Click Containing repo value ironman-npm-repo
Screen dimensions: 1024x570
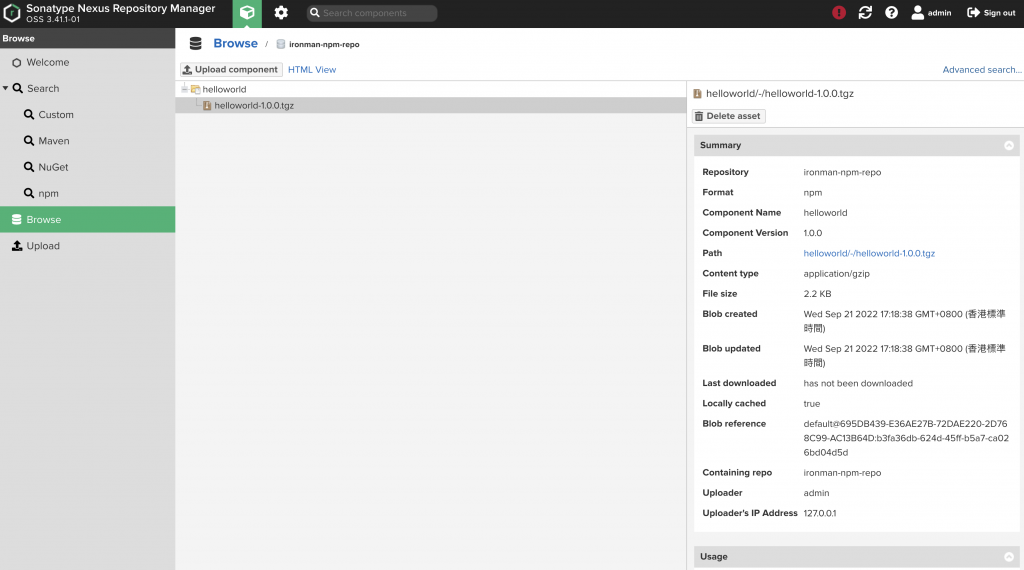pyautogui.click(x=842, y=473)
